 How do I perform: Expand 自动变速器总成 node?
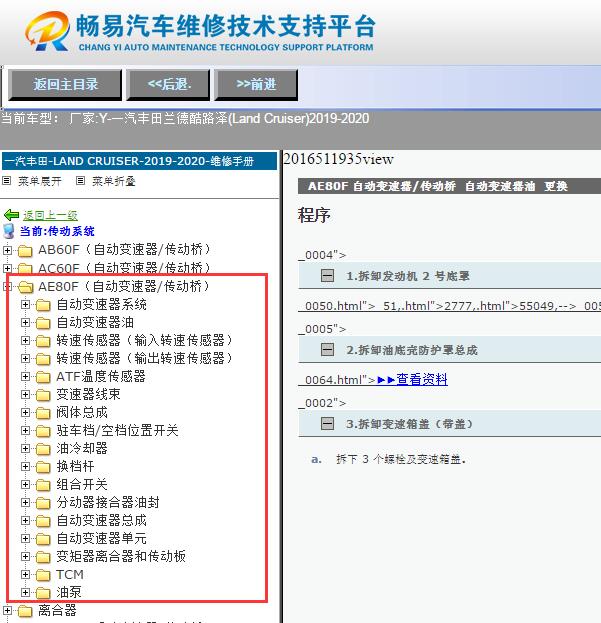pyautogui.click(x=25, y=520)
